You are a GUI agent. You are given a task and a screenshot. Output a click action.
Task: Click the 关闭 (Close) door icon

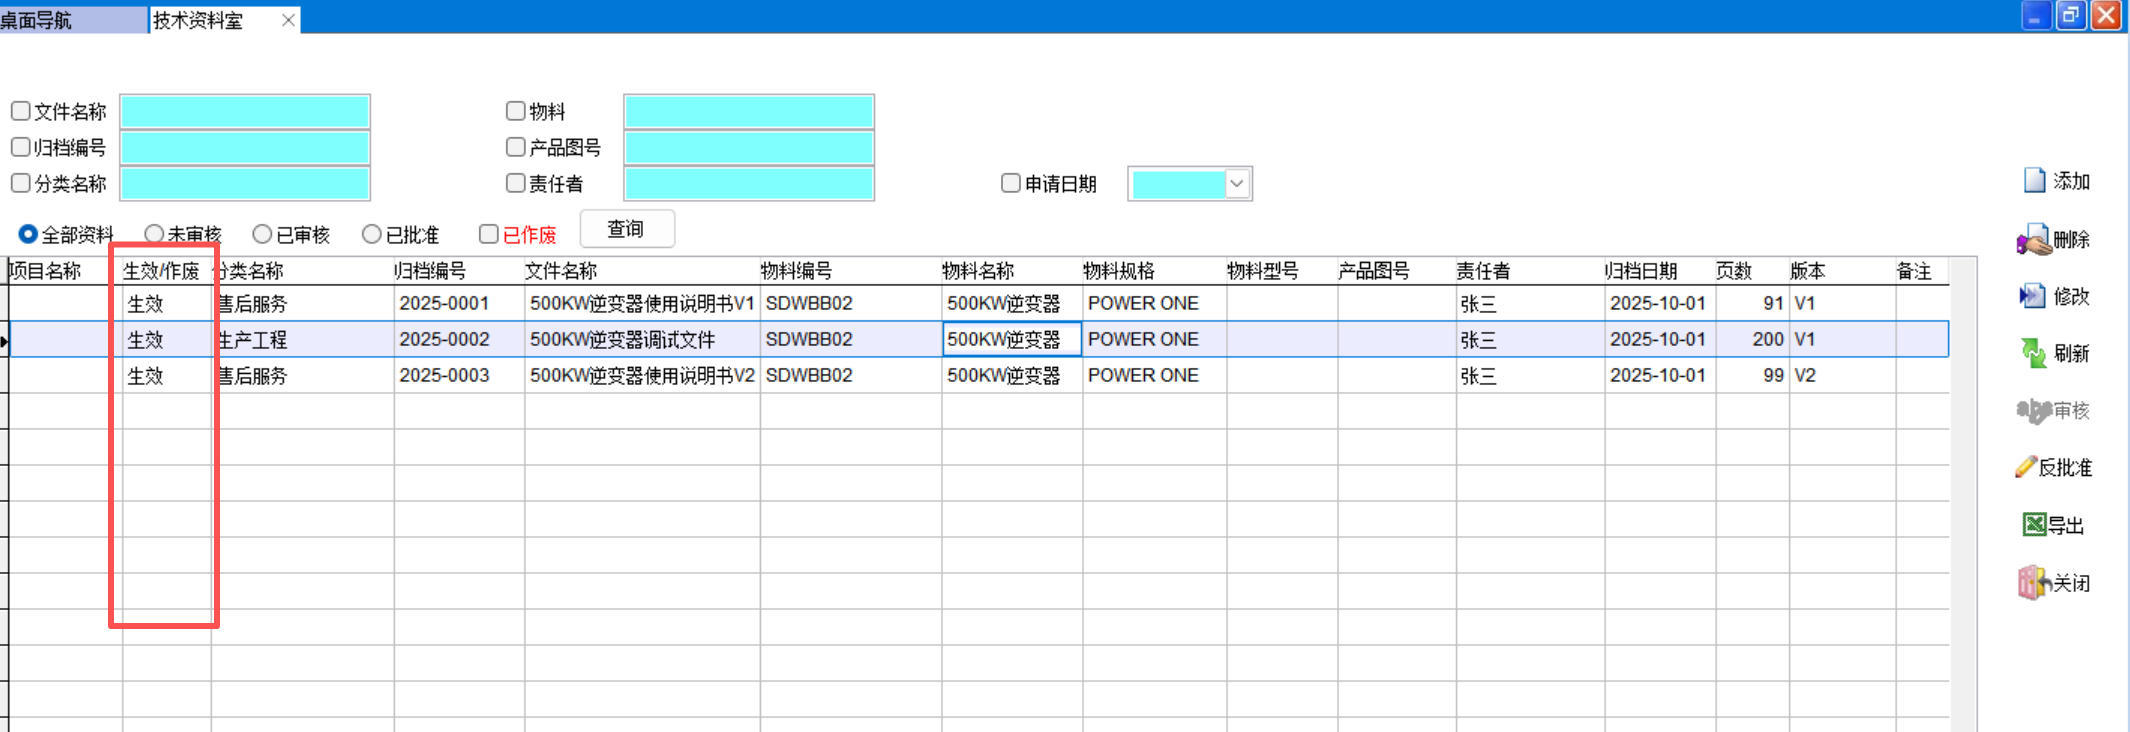tap(2032, 583)
